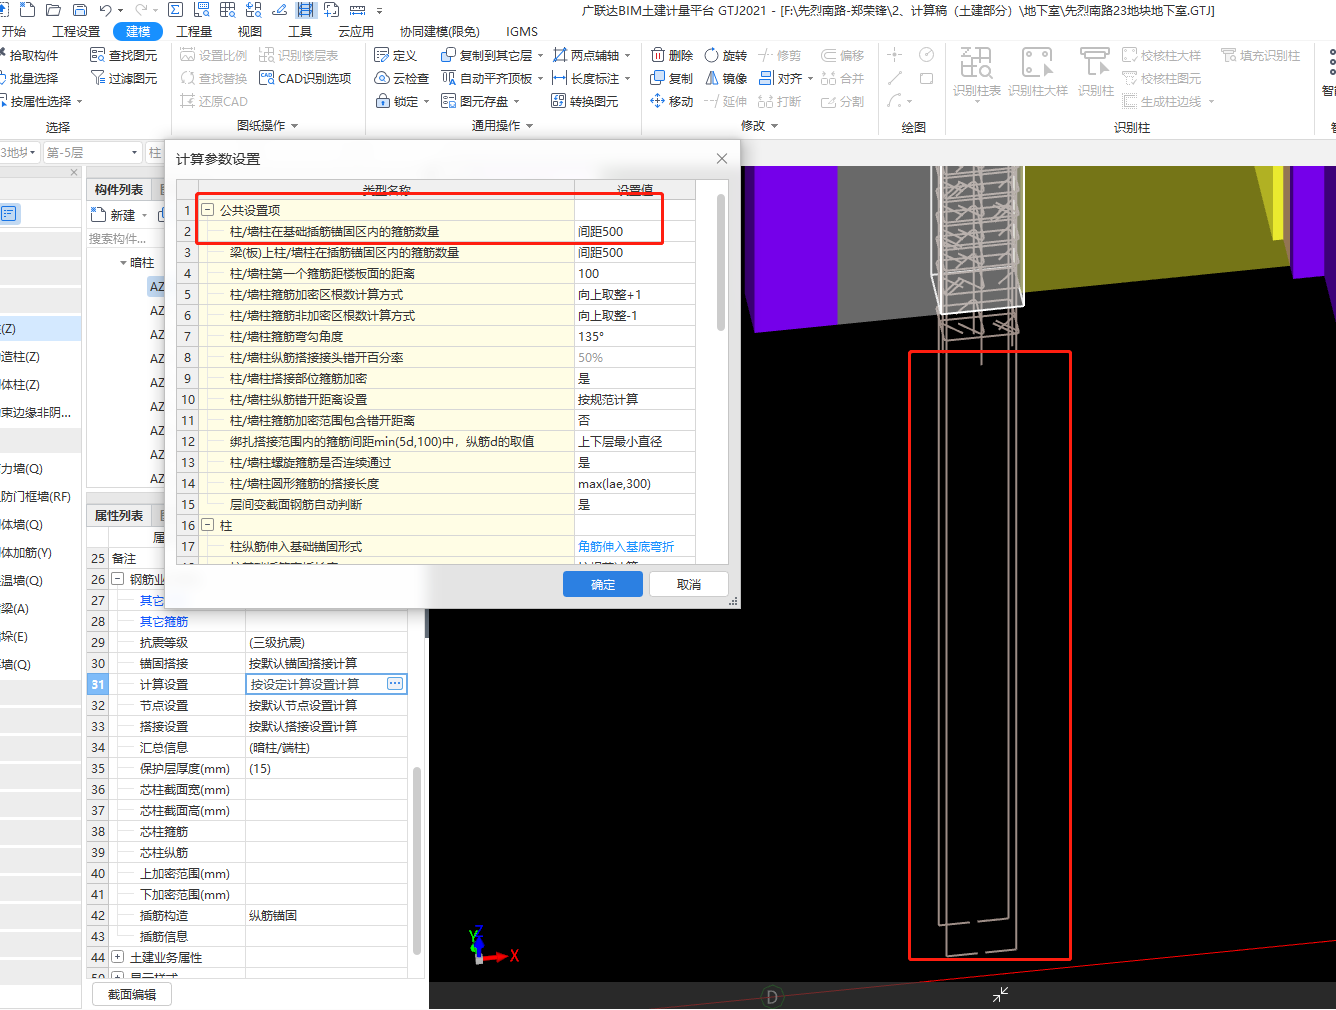Screen dimensions: 1336x1010
Task: Click the 间距500 value in row 2
Action: point(635,231)
